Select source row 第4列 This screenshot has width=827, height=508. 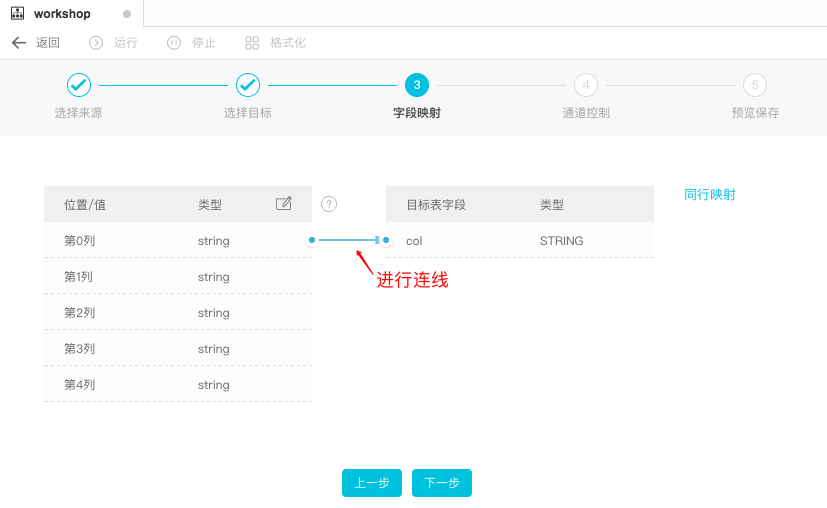coord(178,384)
